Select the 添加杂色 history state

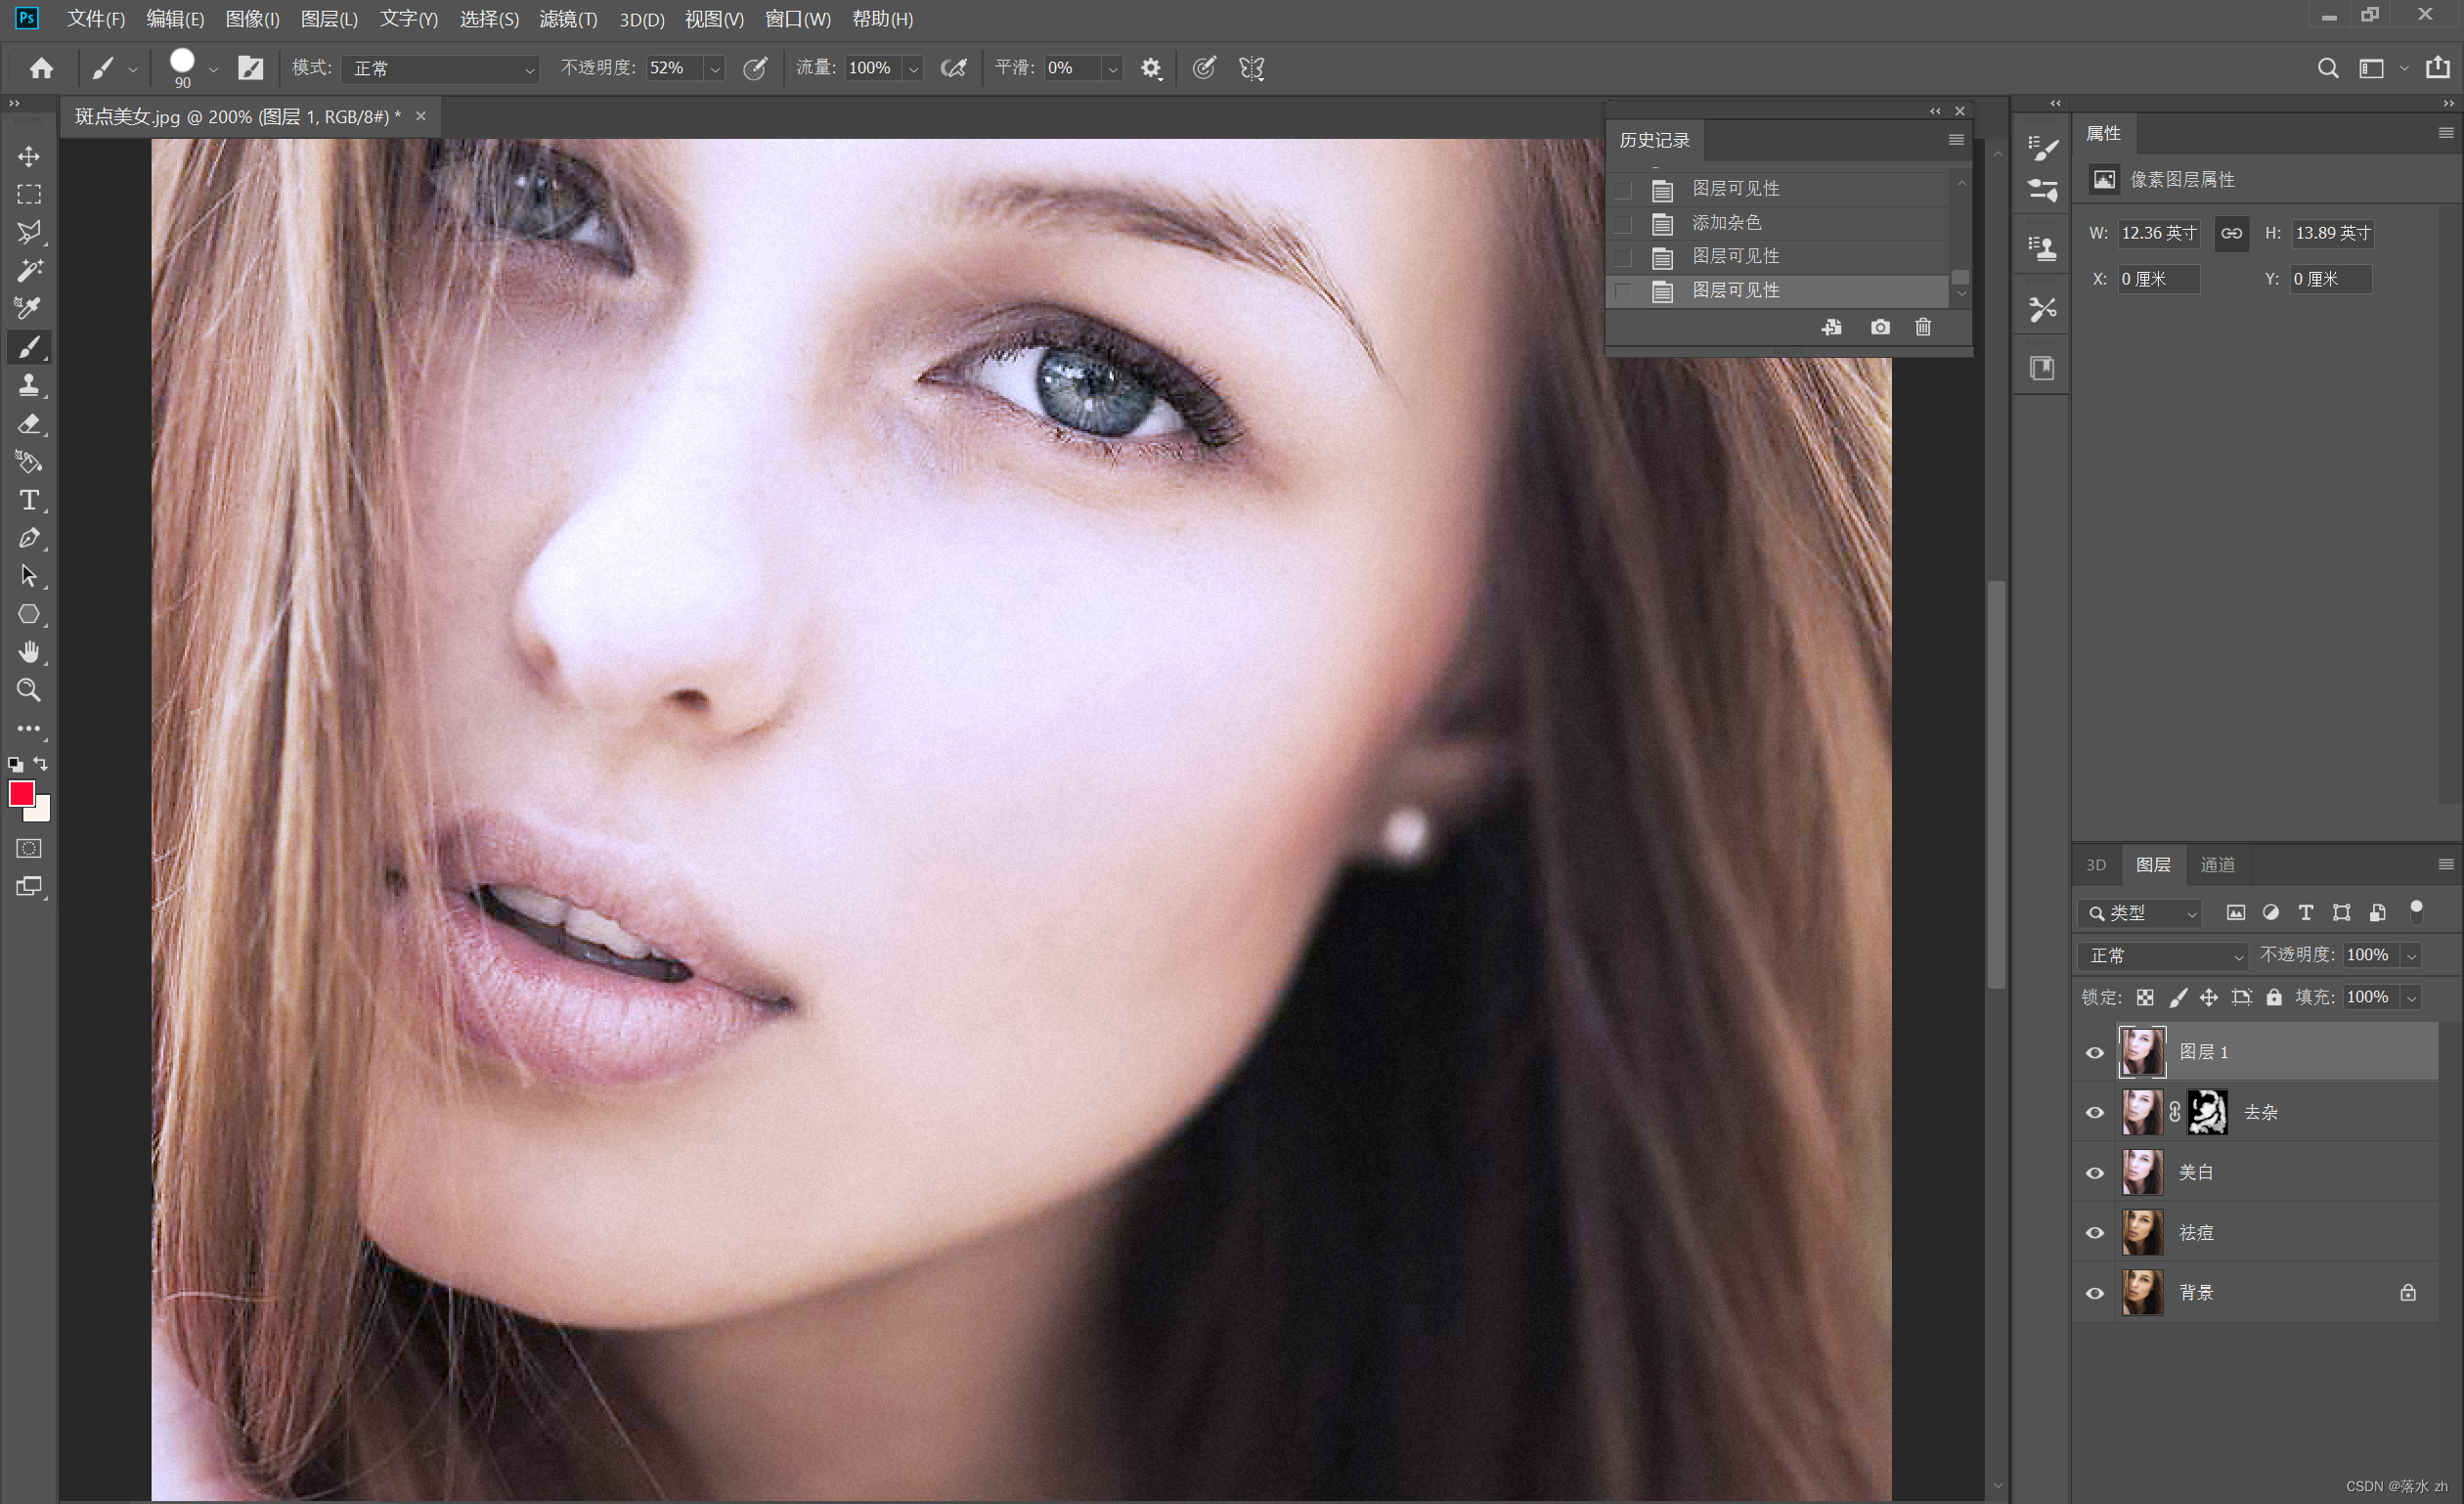[x=1727, y=223]
